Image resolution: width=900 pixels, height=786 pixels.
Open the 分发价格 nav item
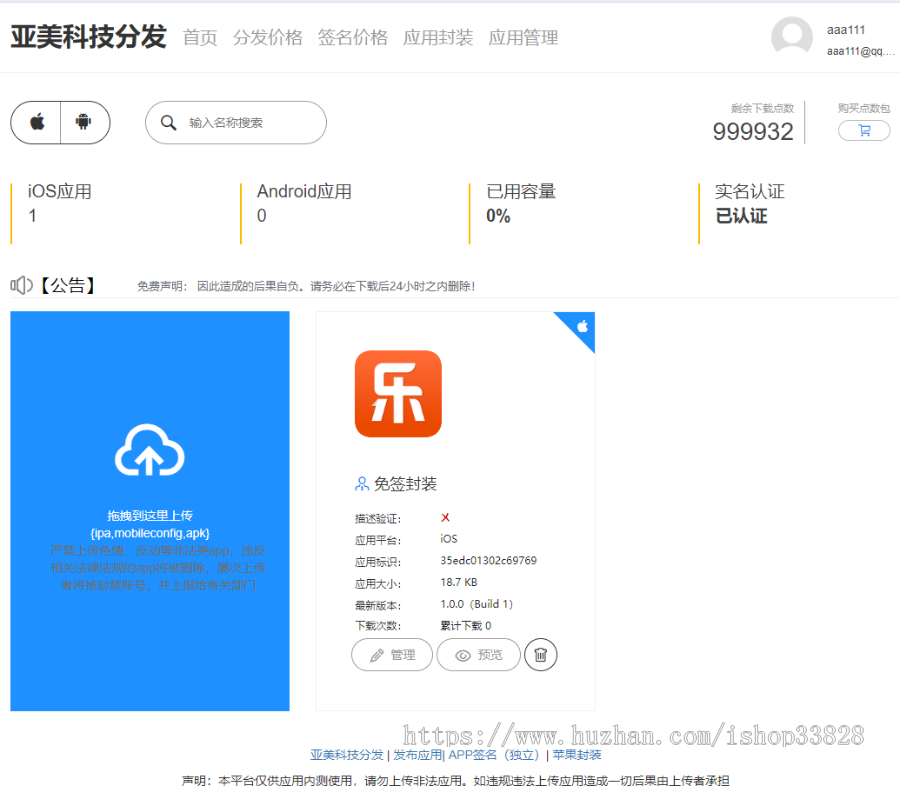[267, 38]
